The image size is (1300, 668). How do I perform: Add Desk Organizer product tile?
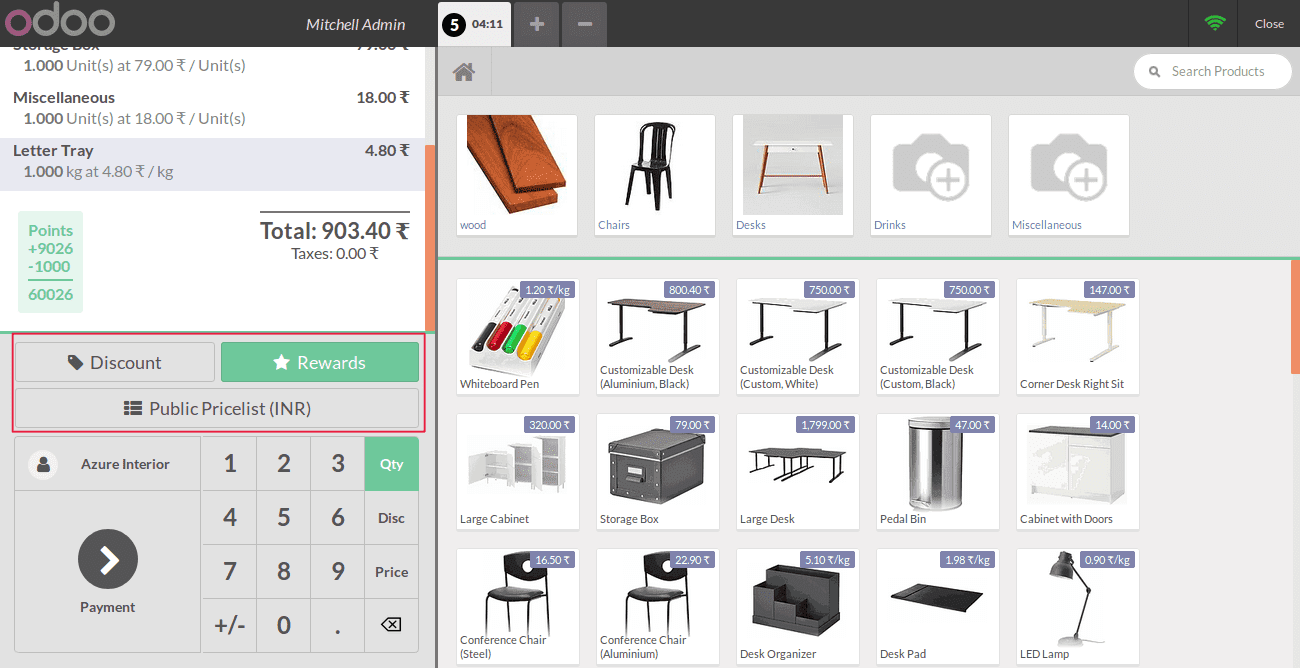click(797, 606)
